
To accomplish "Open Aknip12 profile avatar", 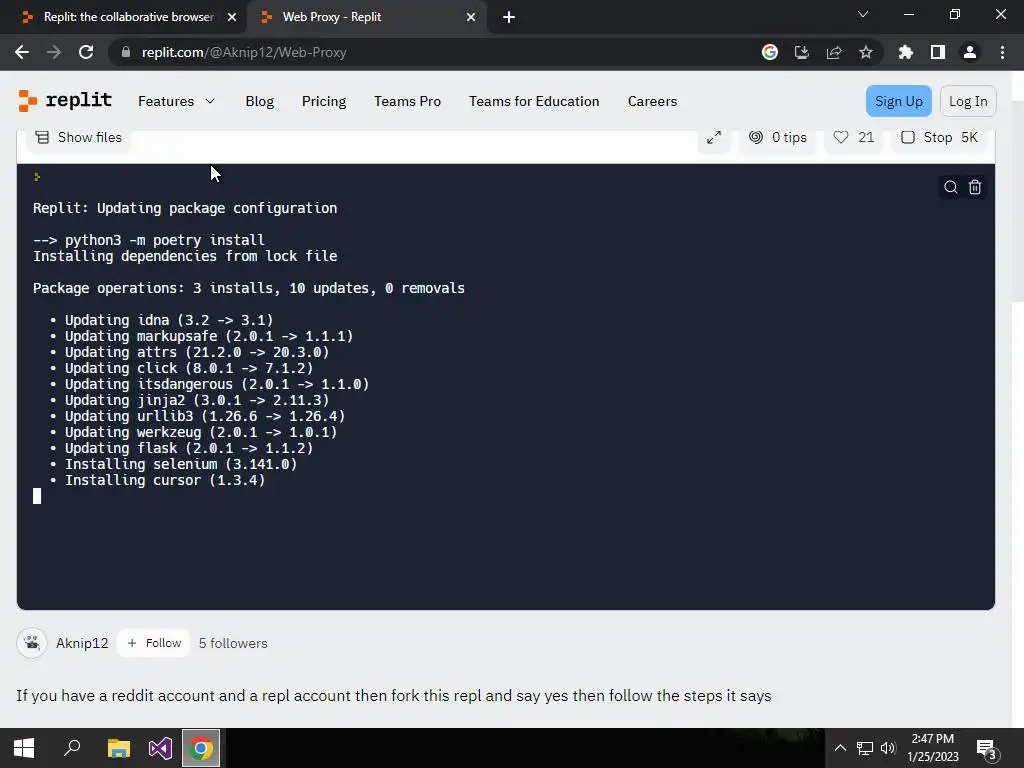I will (x=32, y=643).
